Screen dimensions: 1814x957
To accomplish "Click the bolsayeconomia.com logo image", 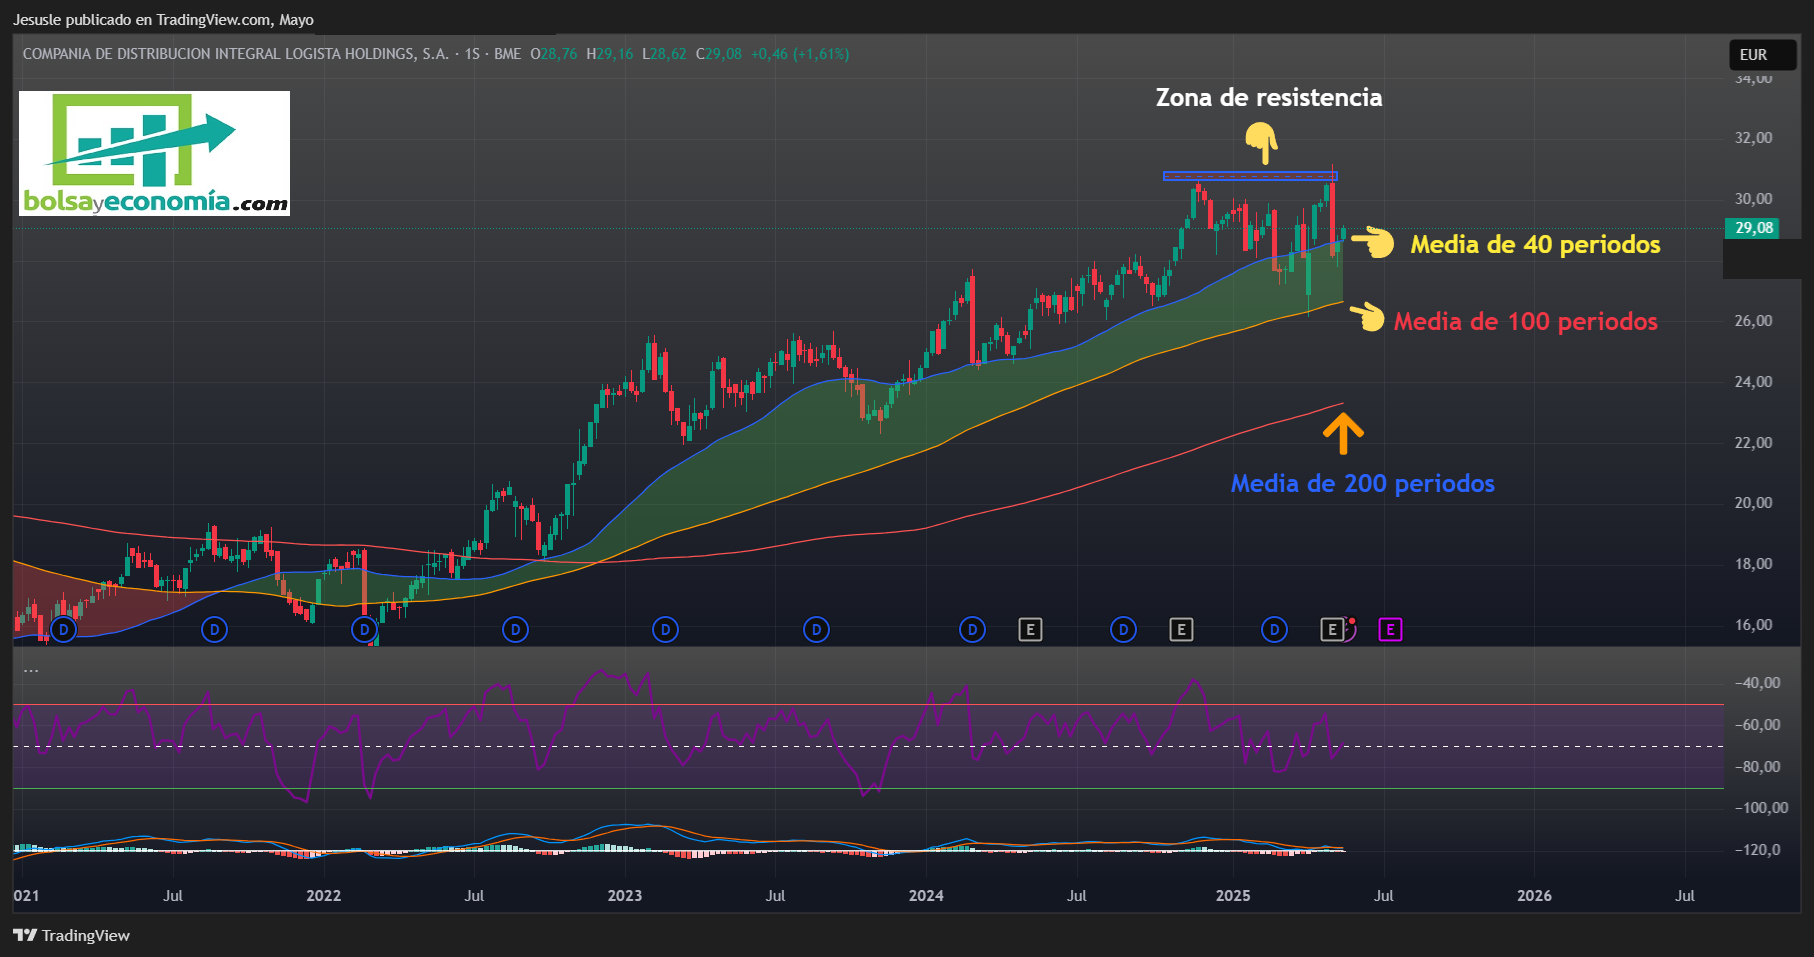I will [155, 153].
